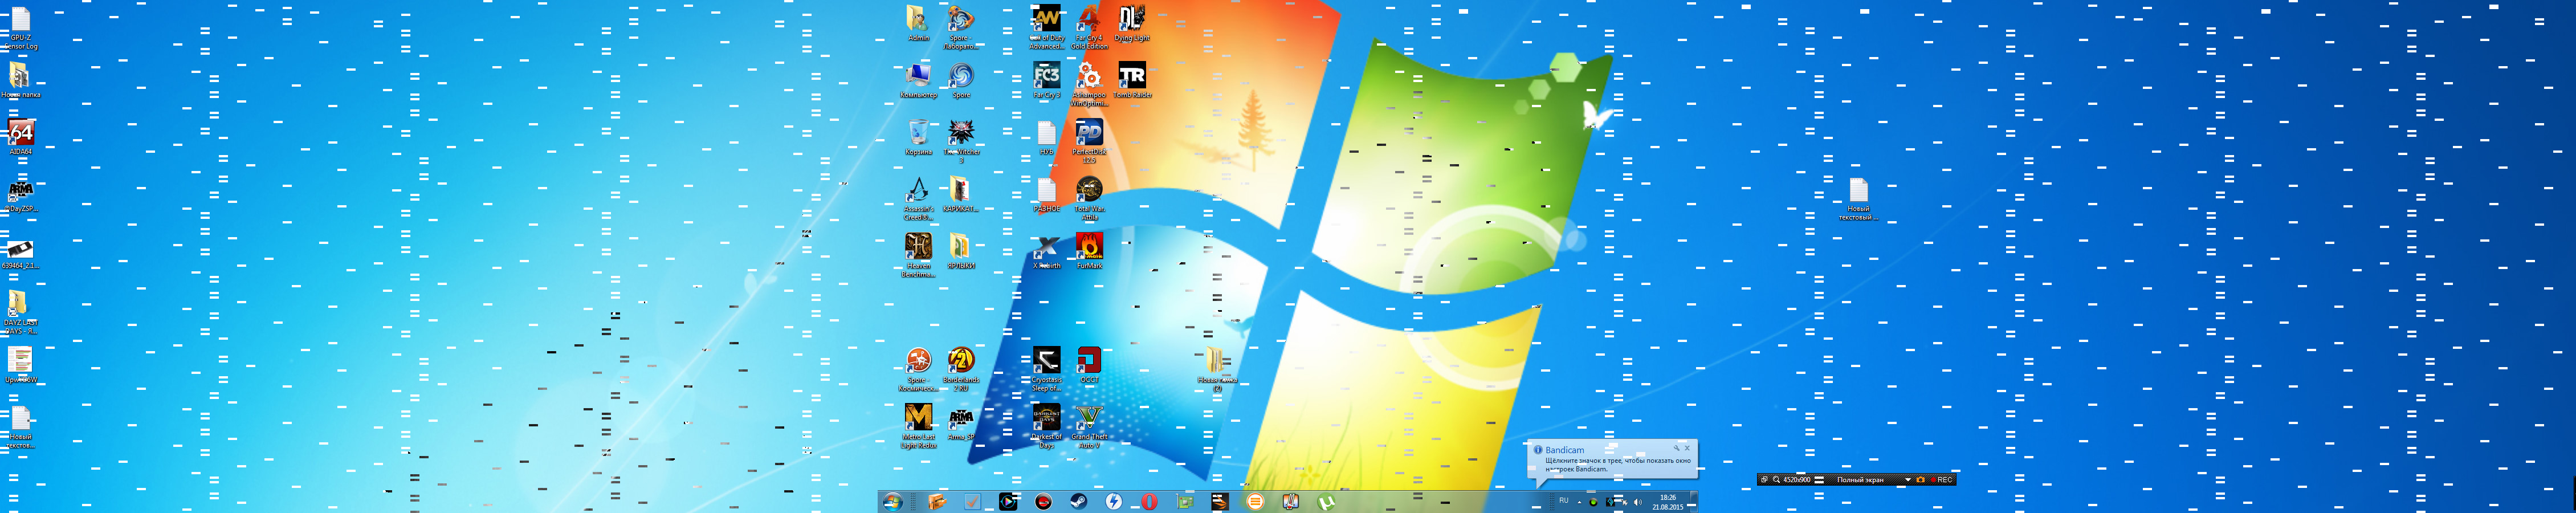Click the 4520x900 resolution value
Viewport: 2576px width, 513px height.
coord(1796,480)
